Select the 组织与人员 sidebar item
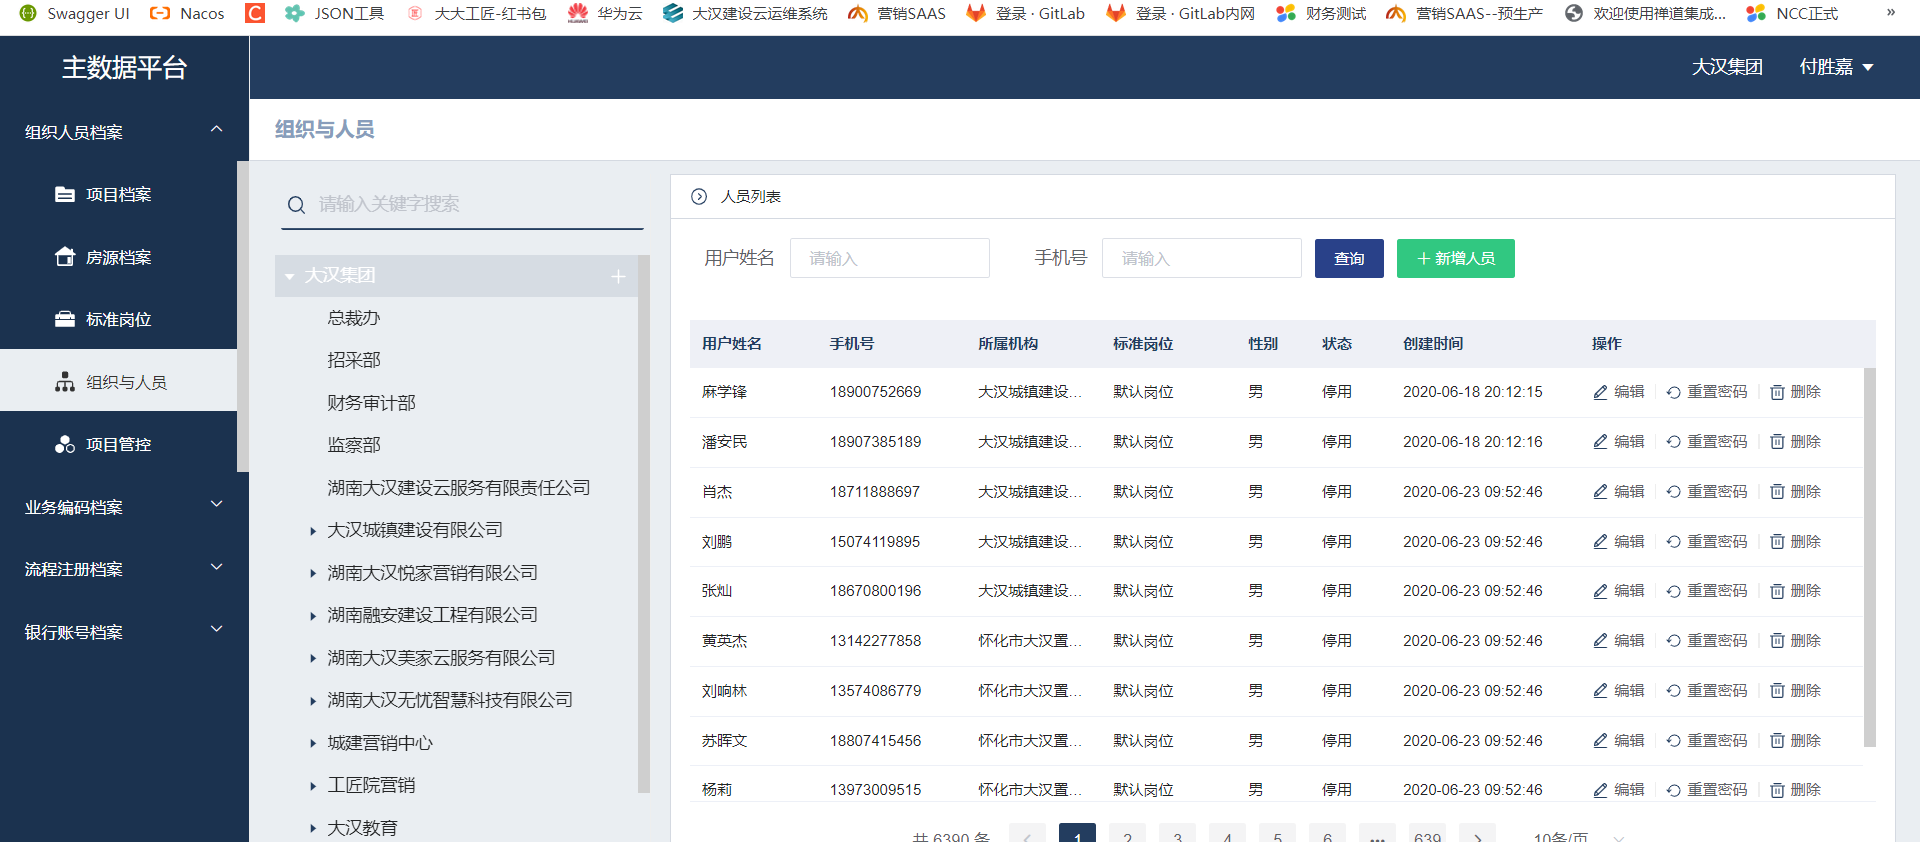The height and width of the screenshot is (842, 1920). 118,382
